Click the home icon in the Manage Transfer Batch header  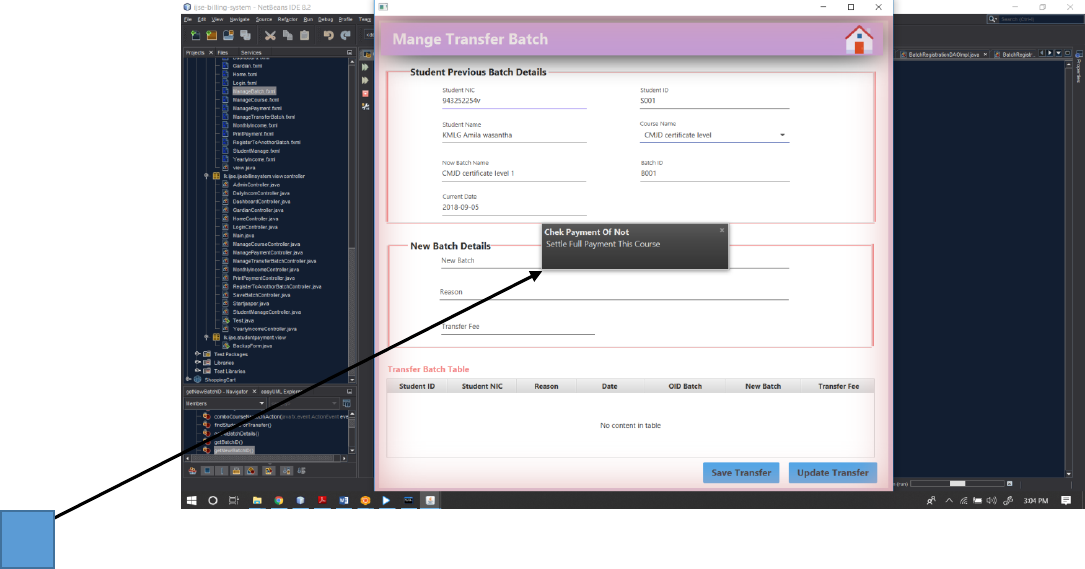click(x=859, y=39)
